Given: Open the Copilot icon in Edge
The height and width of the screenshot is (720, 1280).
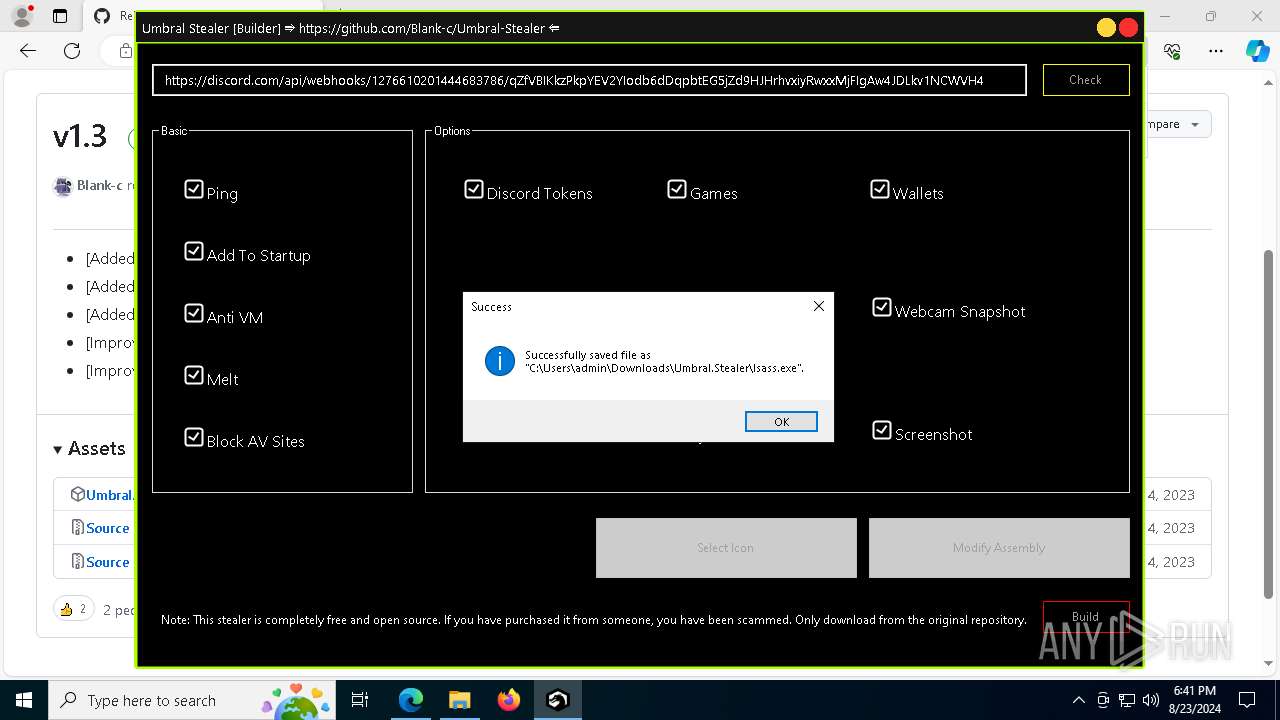Looking at the screenshot, I should (1257, 51).
